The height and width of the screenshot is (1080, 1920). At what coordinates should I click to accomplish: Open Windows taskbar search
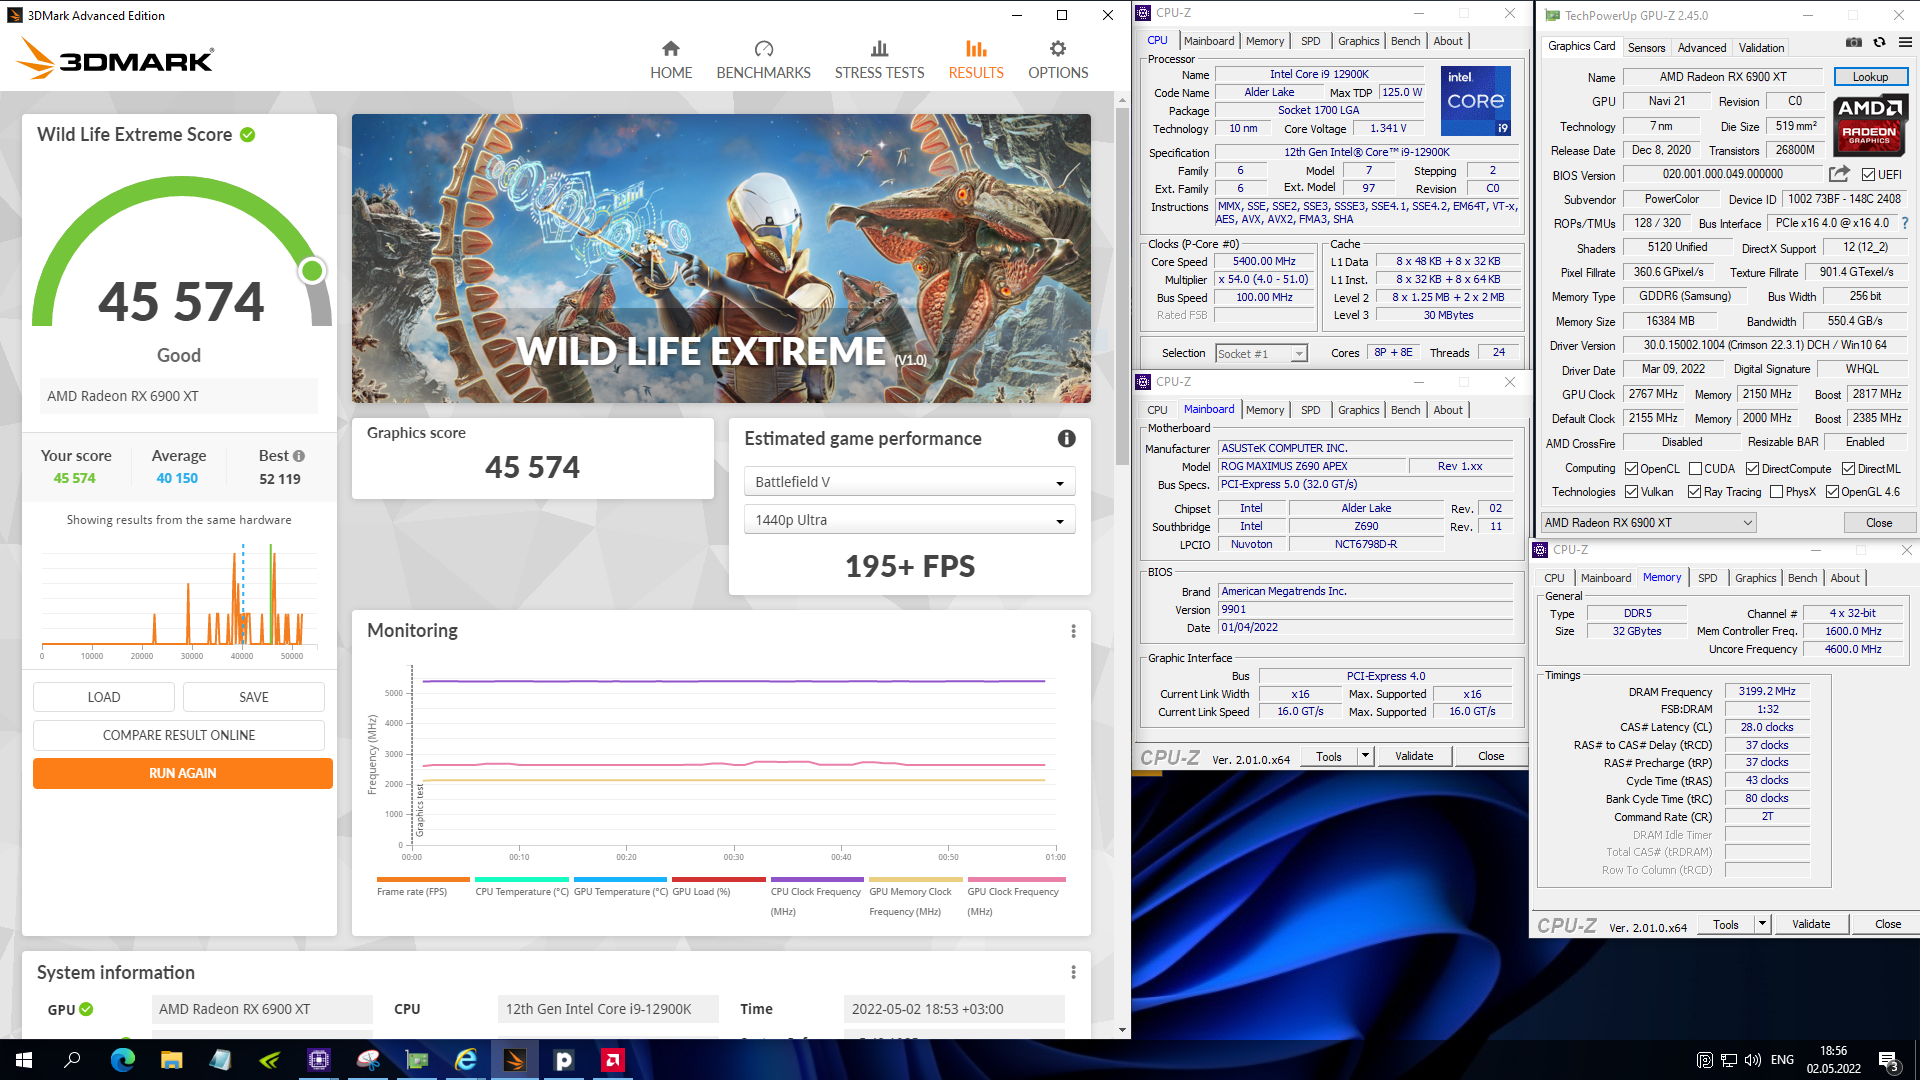coord(72,1060)
